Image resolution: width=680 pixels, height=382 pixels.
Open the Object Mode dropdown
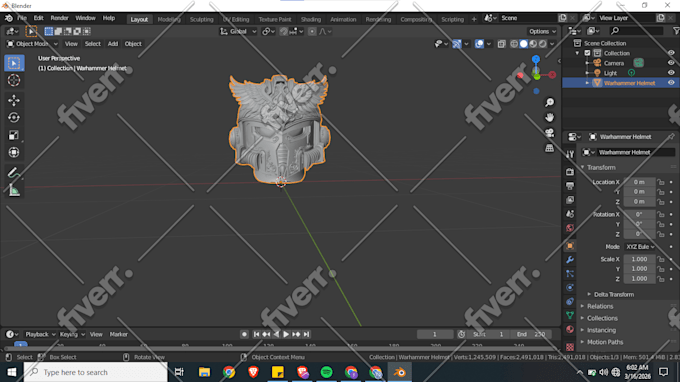click(32, 44)
